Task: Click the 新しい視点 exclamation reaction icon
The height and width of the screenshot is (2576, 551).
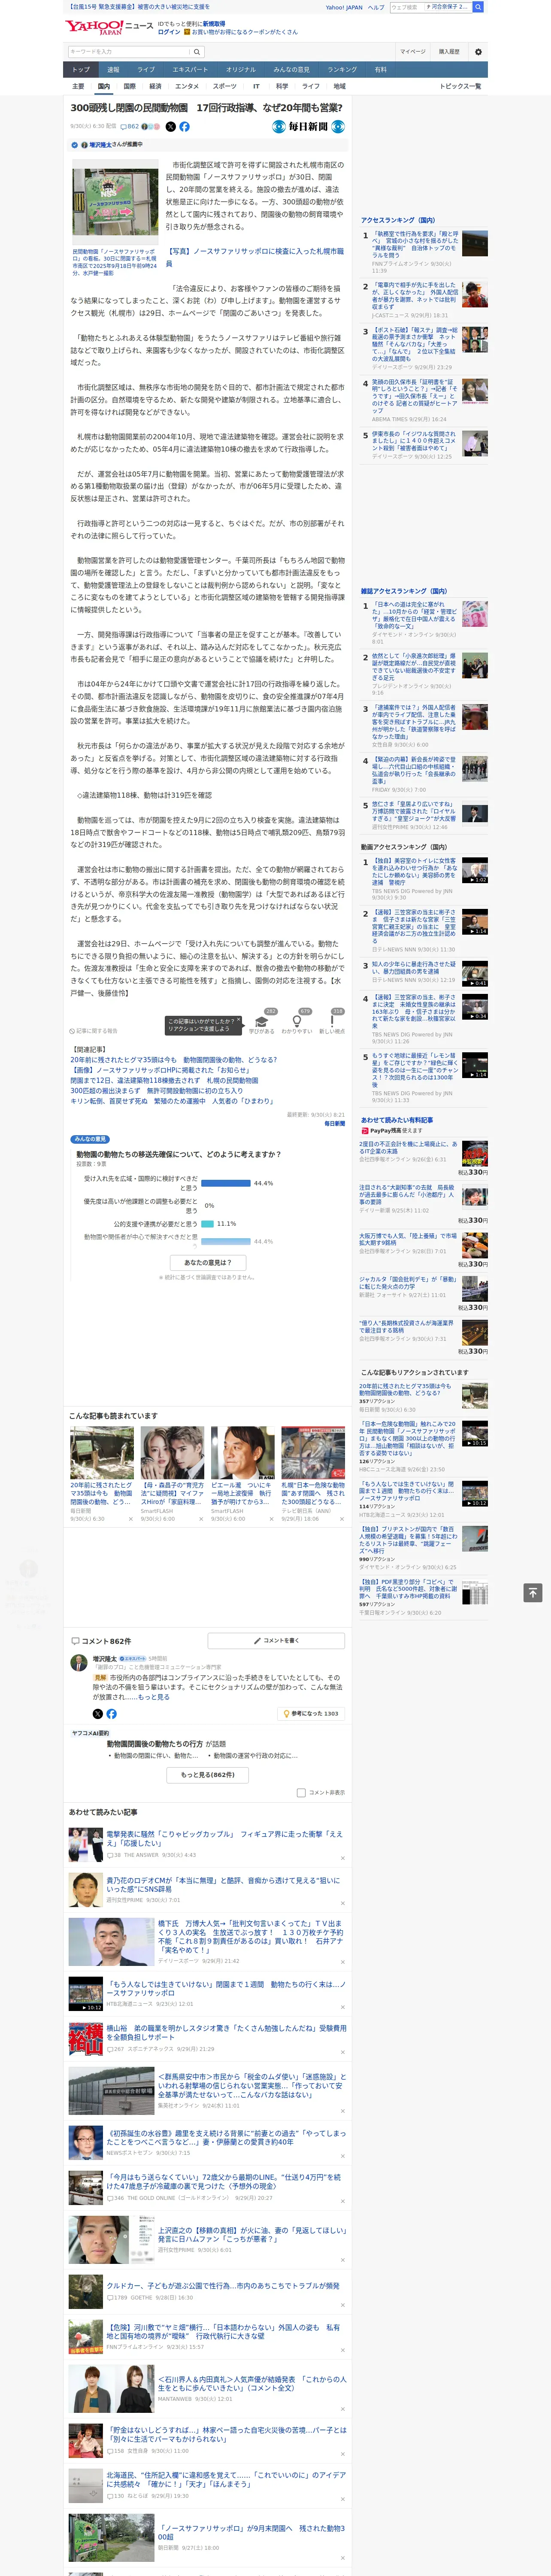Action: (x=332, y=1020)
